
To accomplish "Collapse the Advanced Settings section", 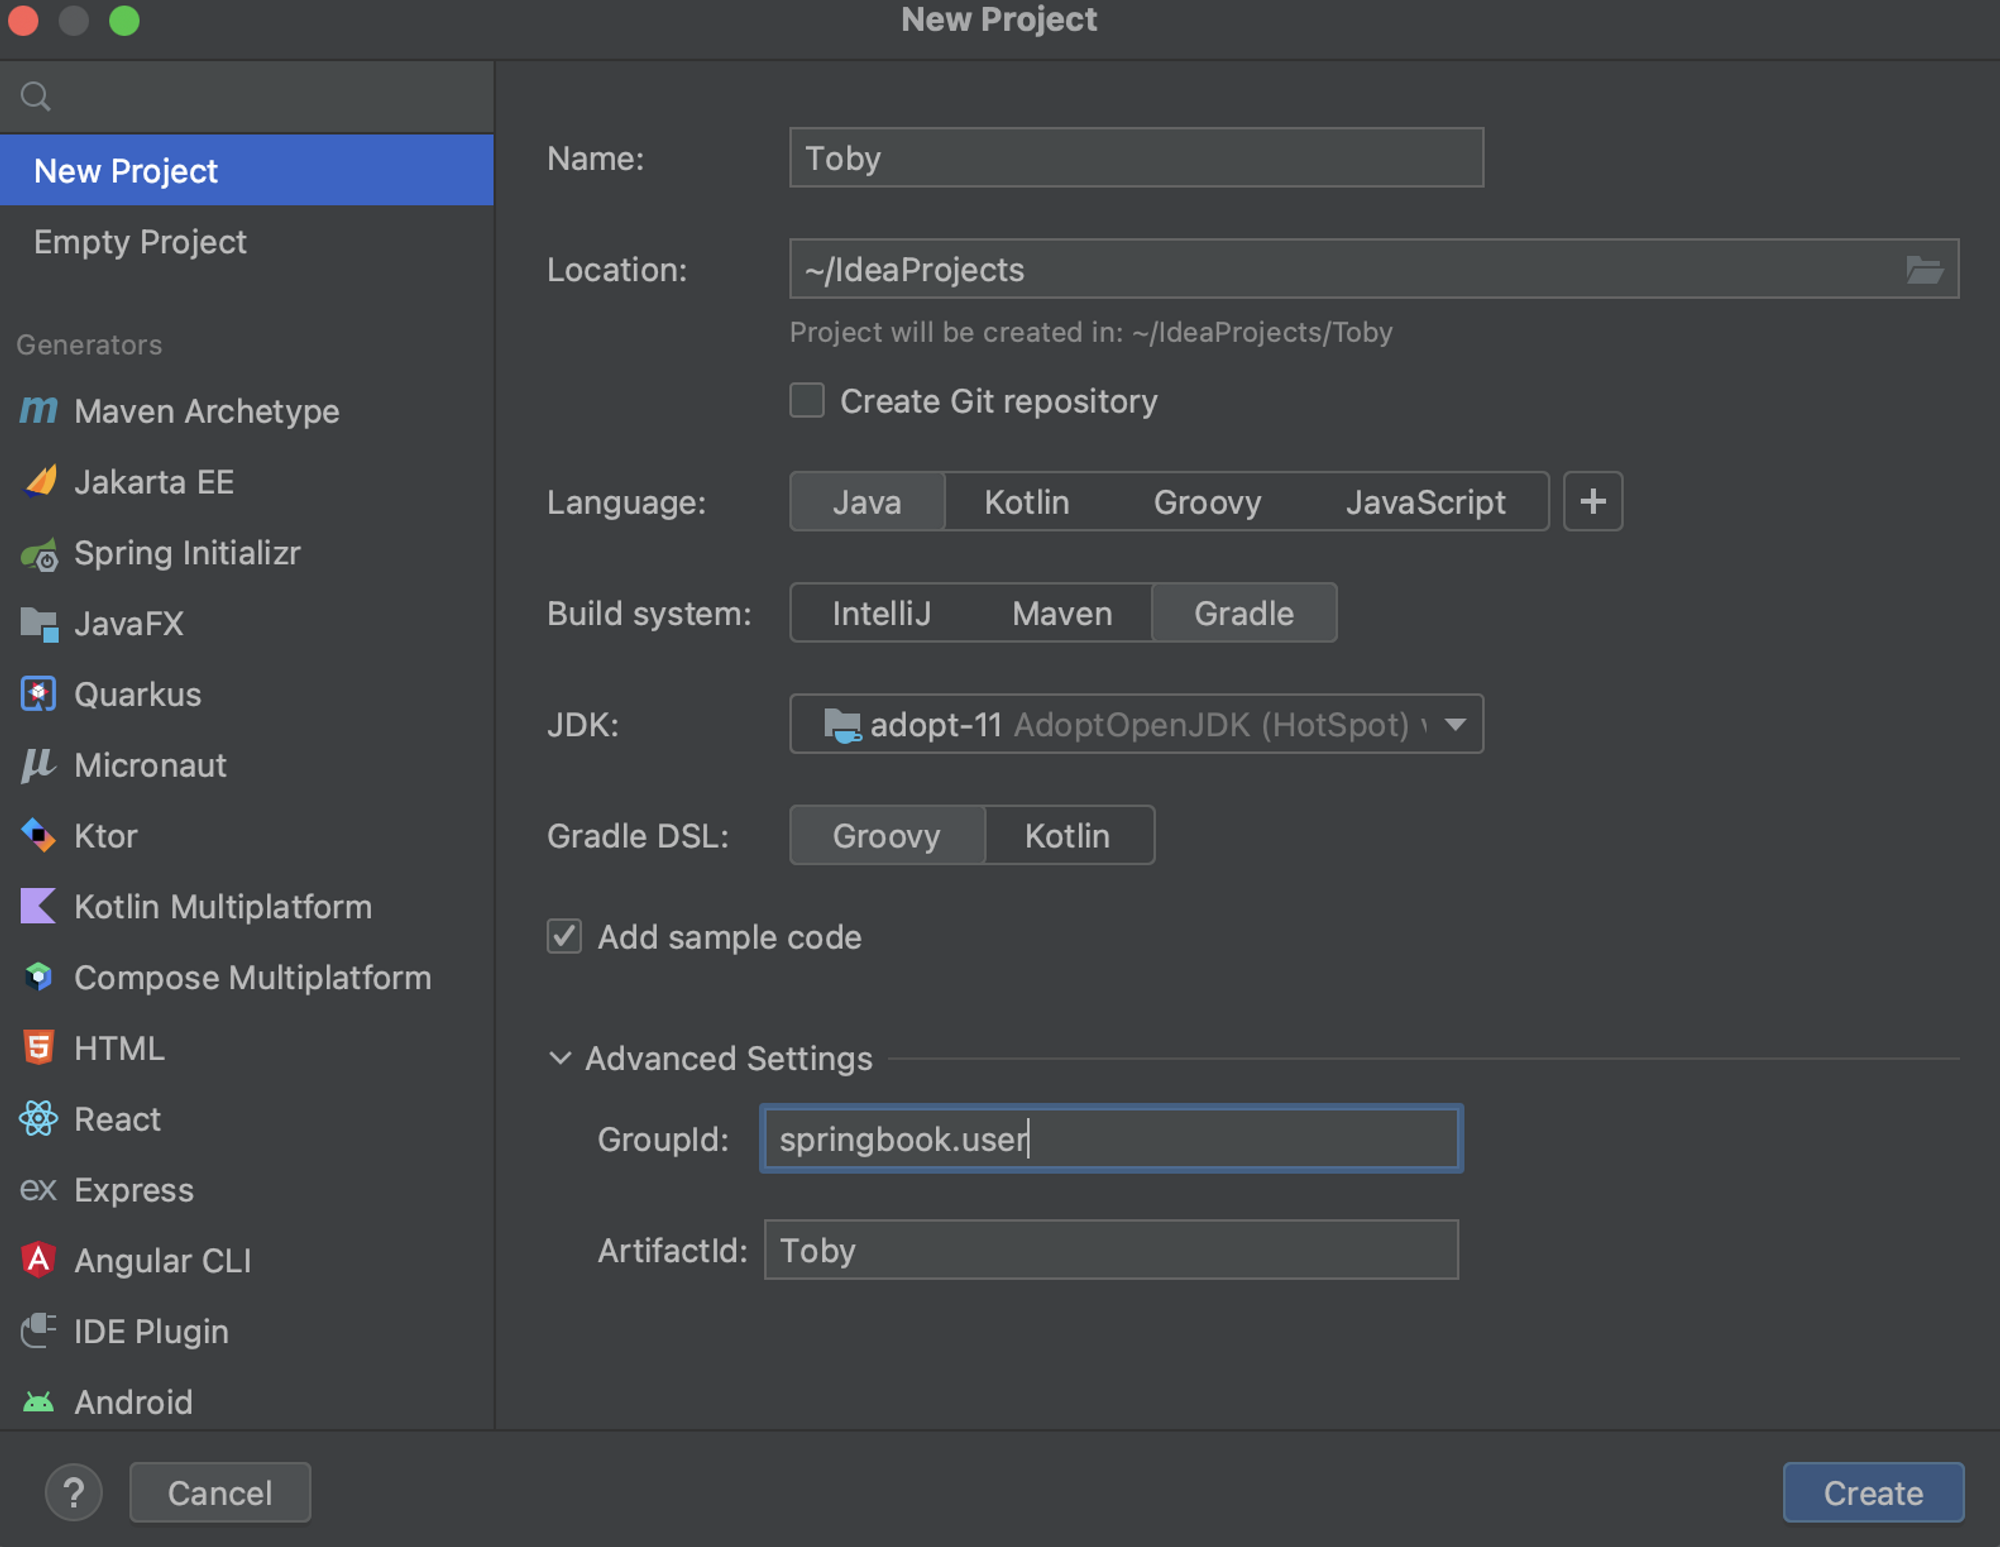I will tap(560, 1058).
